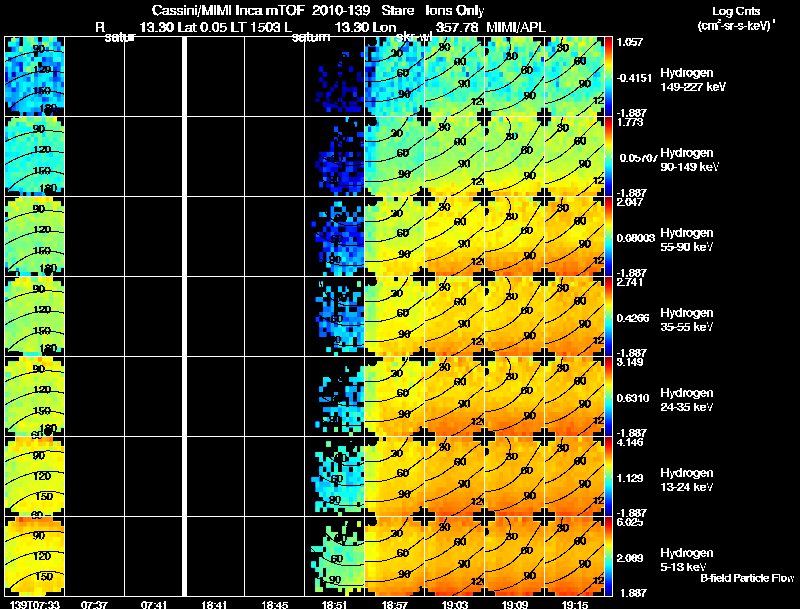Select the Hydrogen 5-13 keV panel at 07:33
The height and width of the screenshot is (609, 800).
tap(35, 556)
